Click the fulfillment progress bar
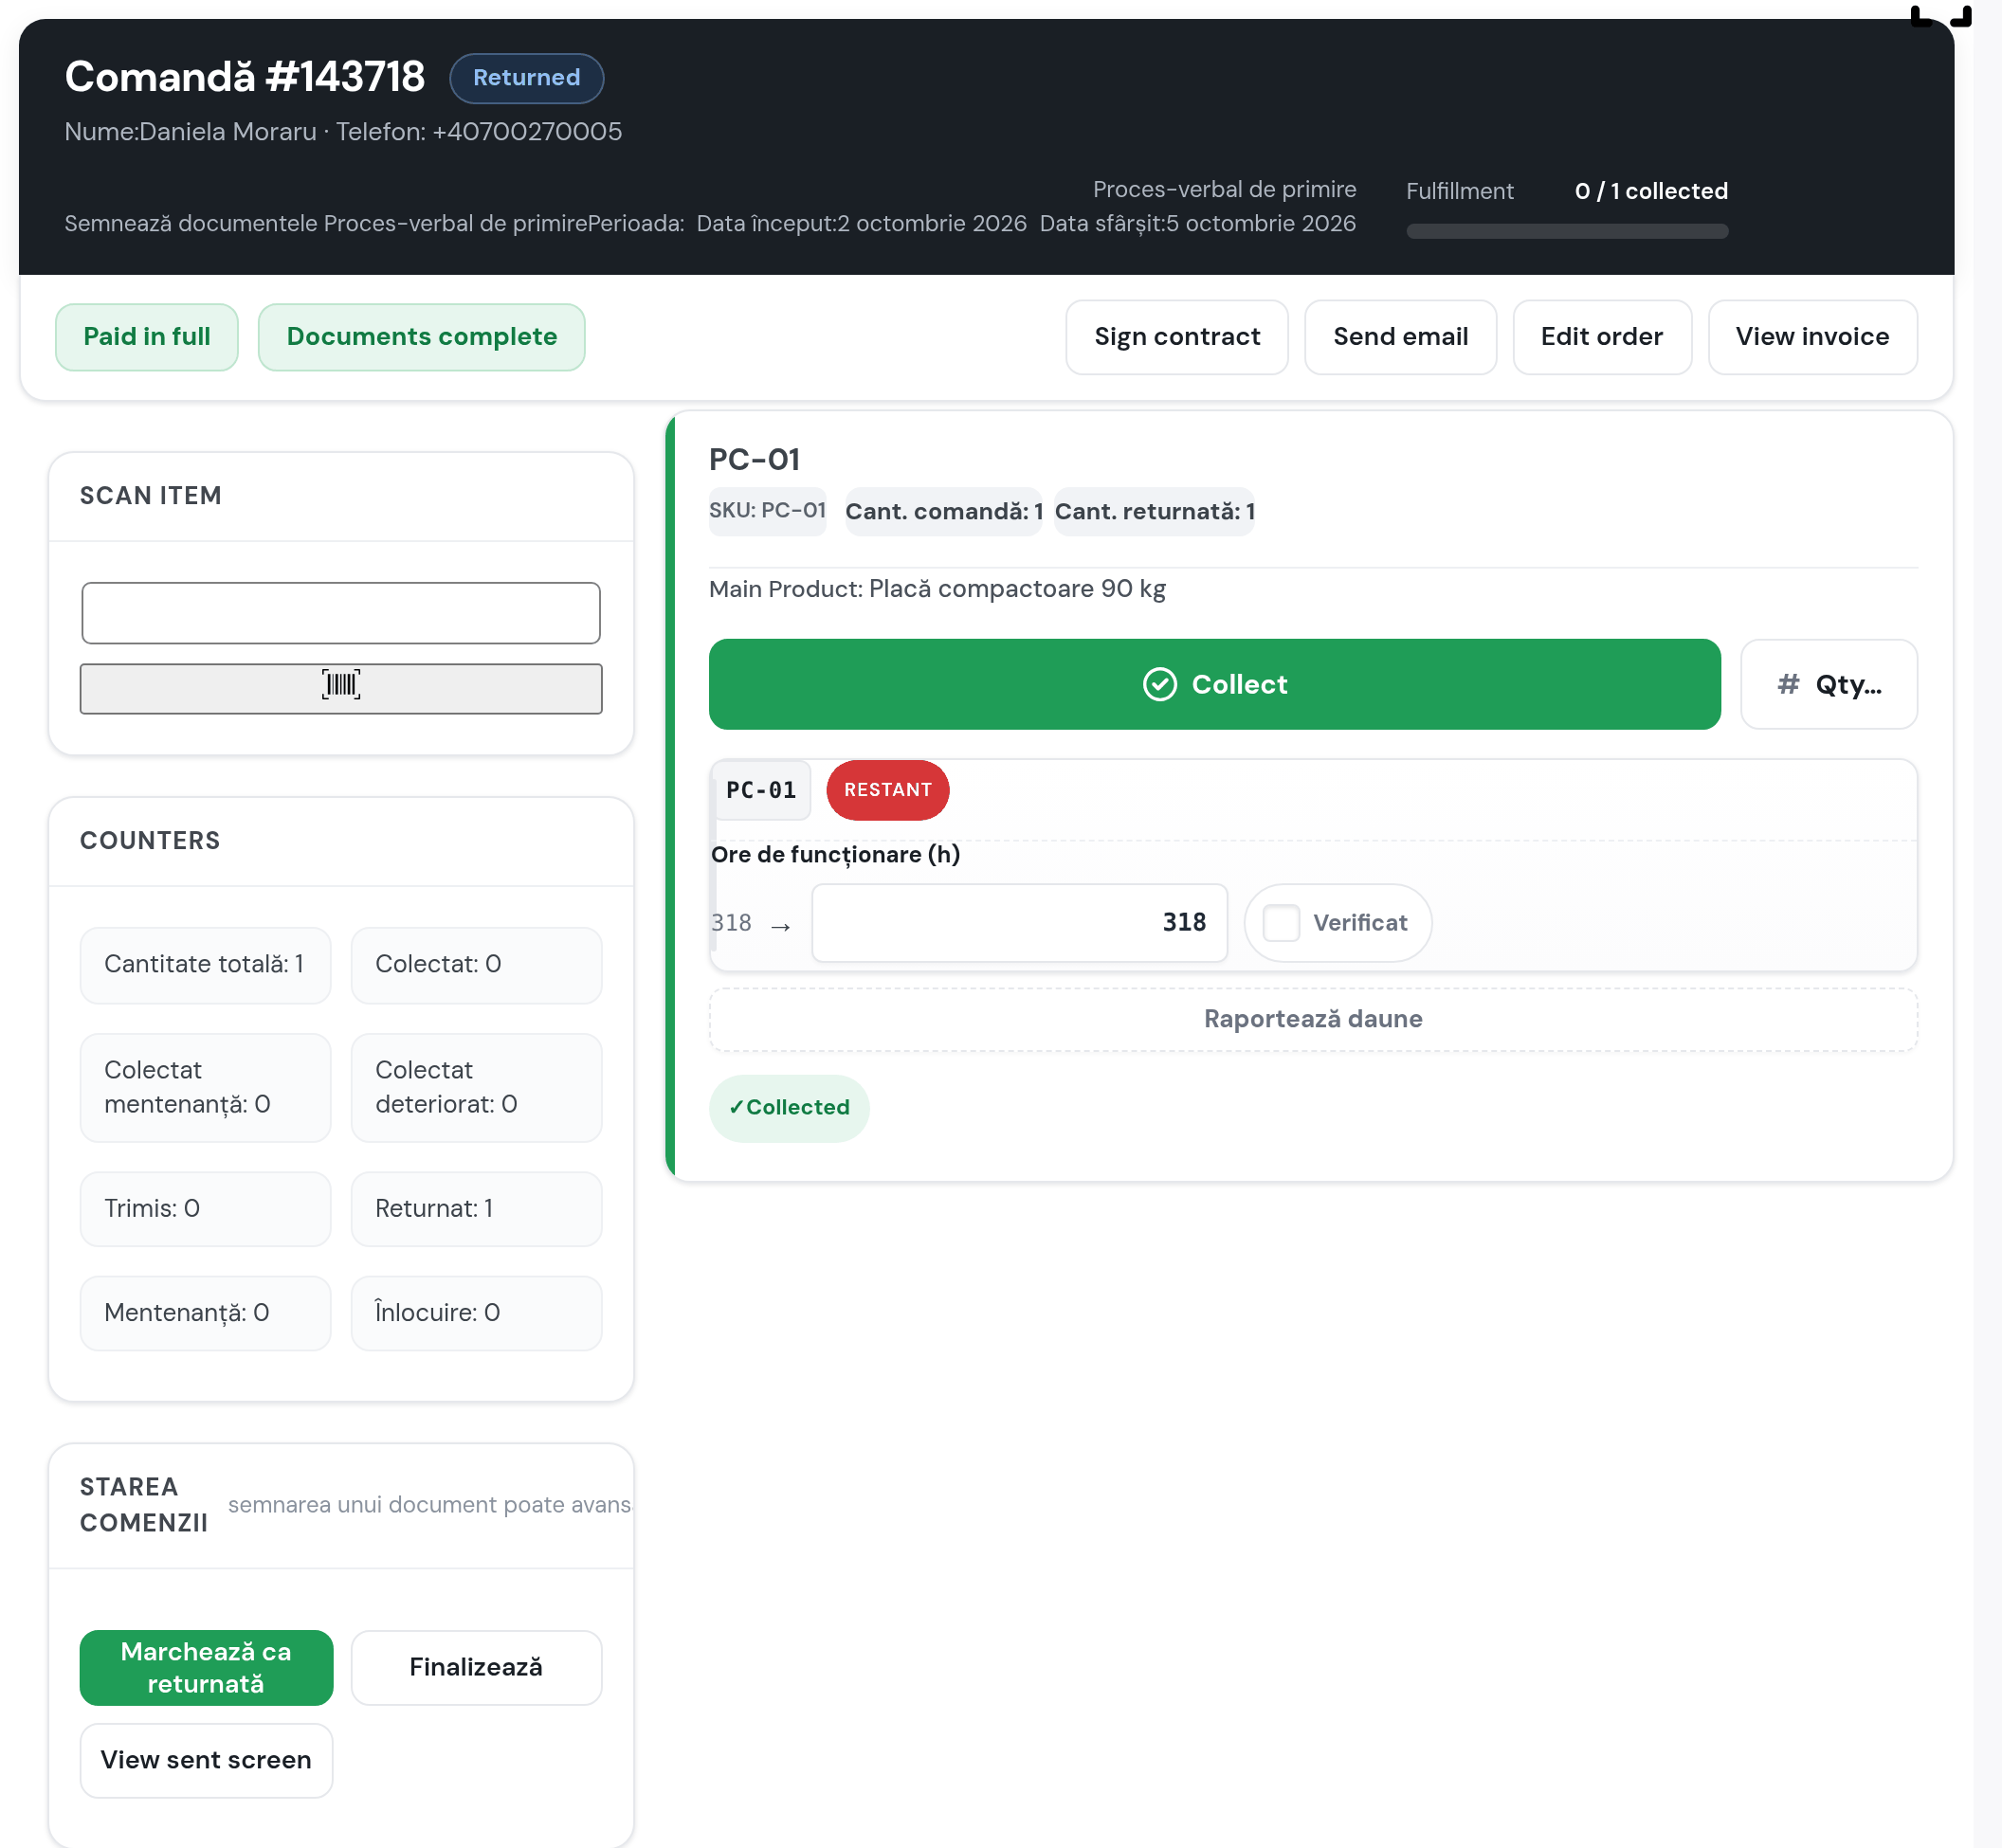The width and height of the screenshot is (2002, 1848). pyautogui.click(x=1566, y=231)
